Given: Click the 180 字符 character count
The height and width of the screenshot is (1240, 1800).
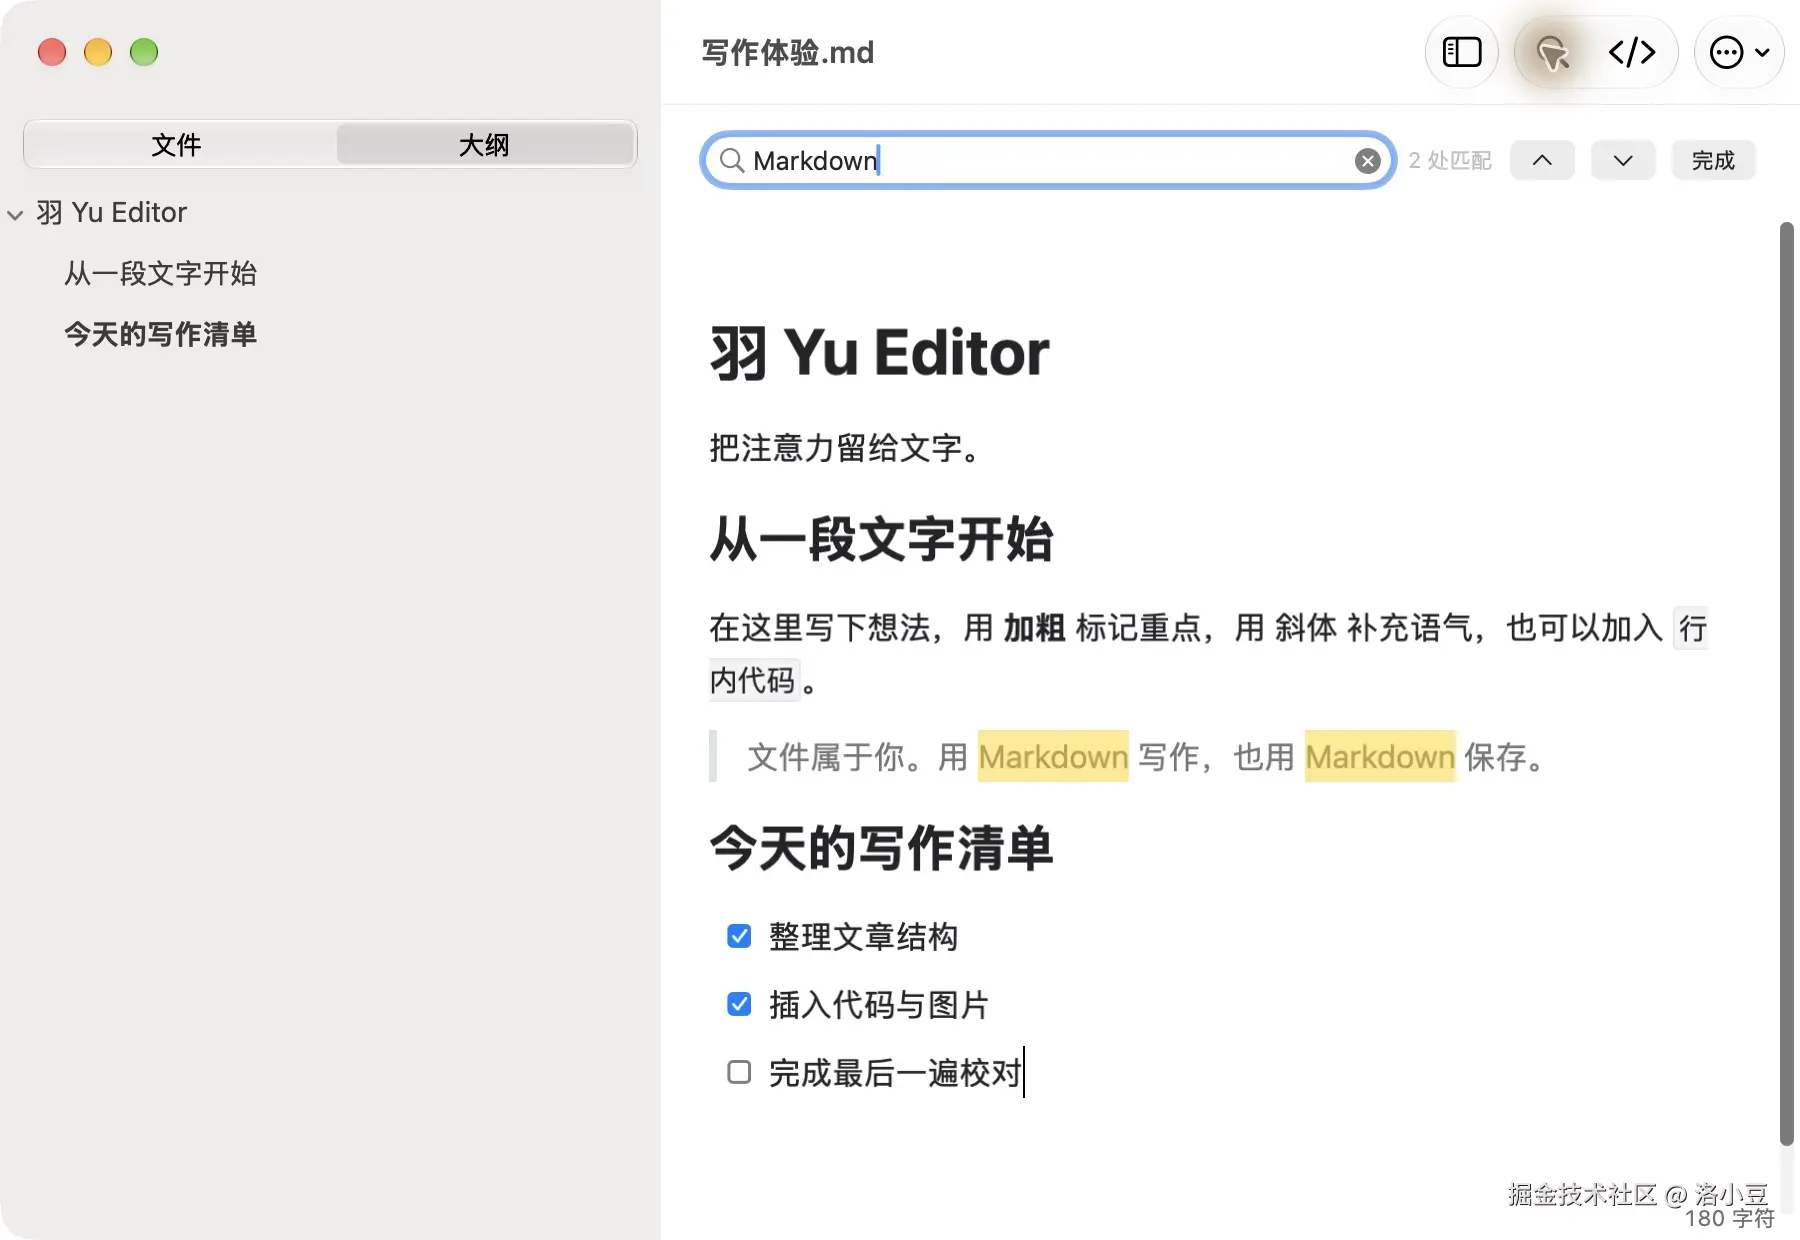Looking at the screenshot, I should pyautogui.click(x=1729, y=1219).
